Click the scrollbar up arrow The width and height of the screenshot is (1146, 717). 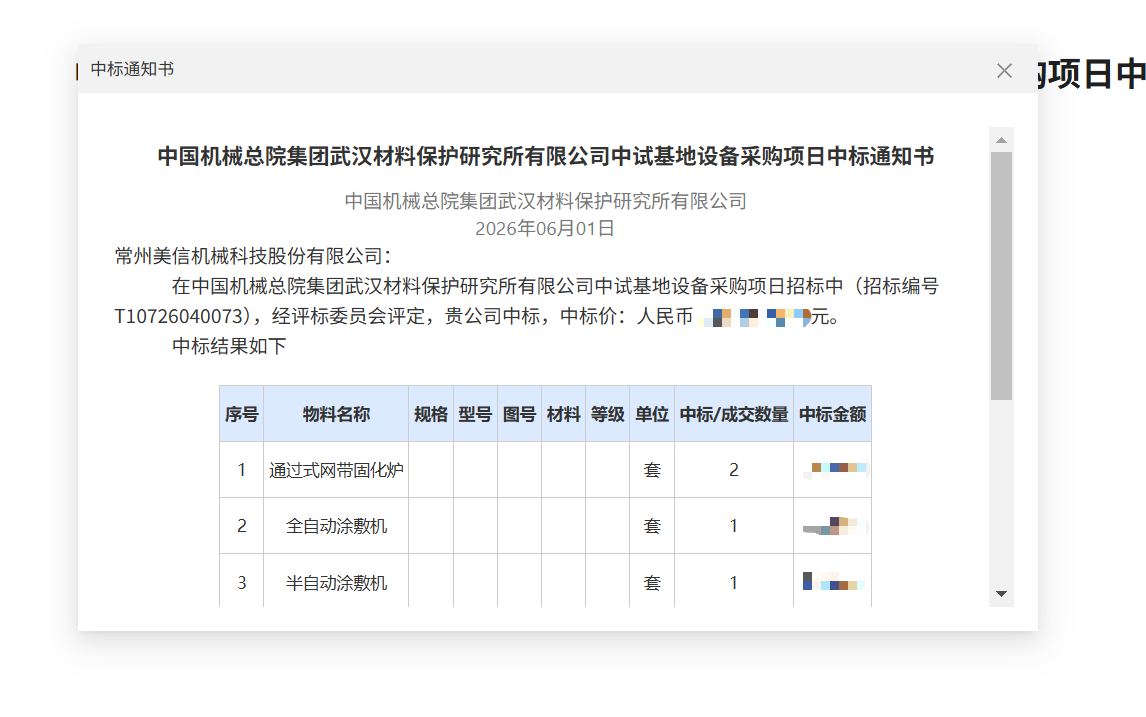pyautogui.click(x=1001, y=140)
